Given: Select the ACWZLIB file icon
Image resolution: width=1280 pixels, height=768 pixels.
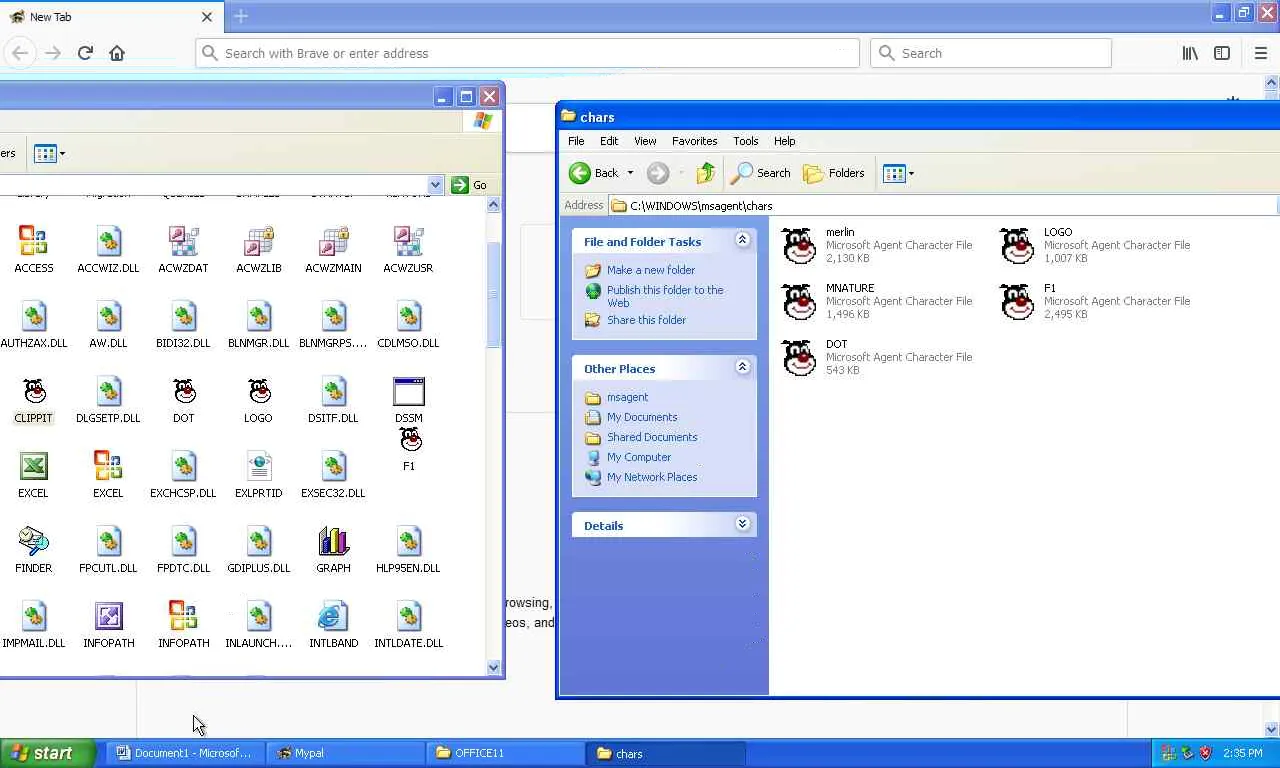Looking at the screenshot, I should click(258, 241).
